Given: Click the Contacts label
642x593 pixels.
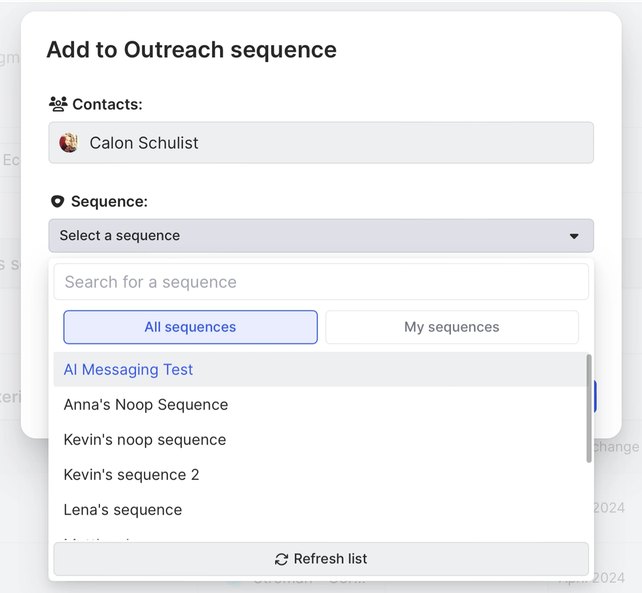Looking at the screenshot, I should (x=107, y=104).
